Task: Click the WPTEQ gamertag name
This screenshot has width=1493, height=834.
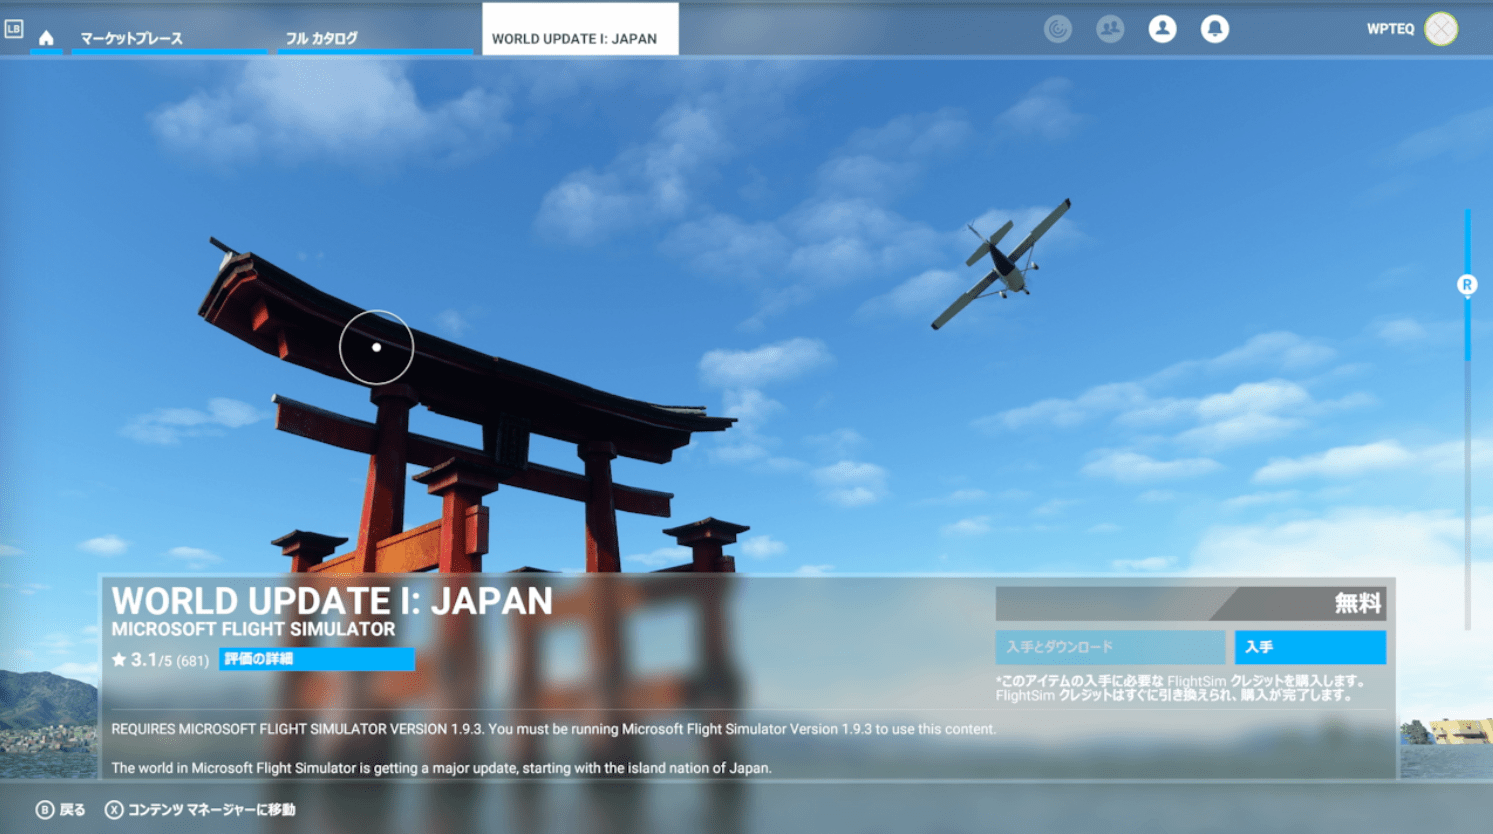Action: point(1390,29)
